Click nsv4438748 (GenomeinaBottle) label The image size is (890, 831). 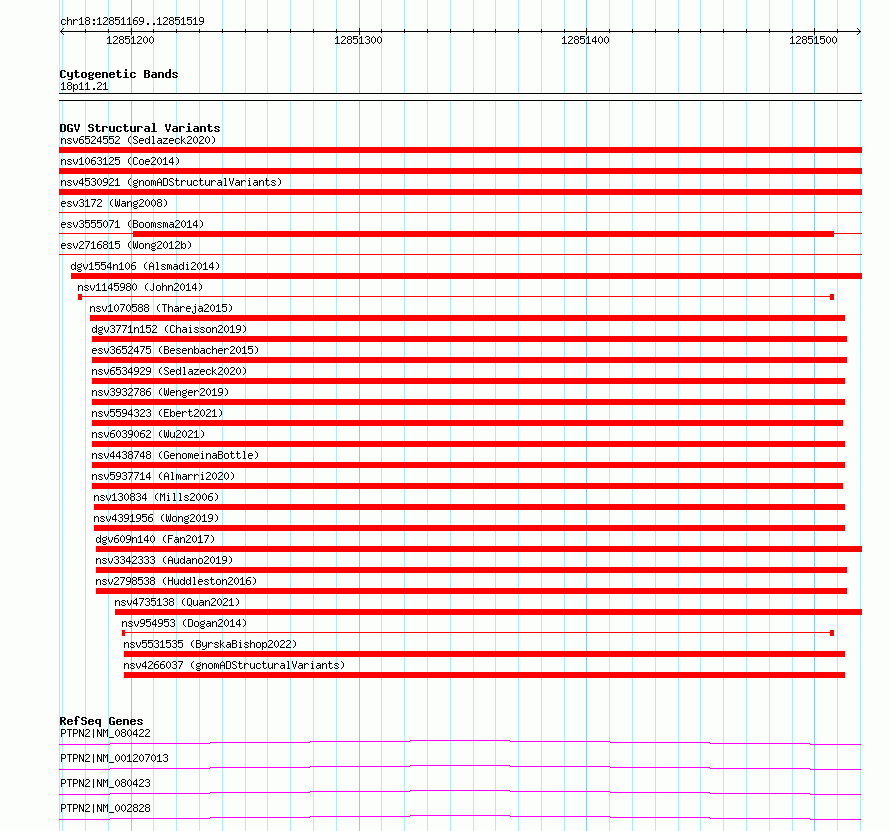[175, 455]
